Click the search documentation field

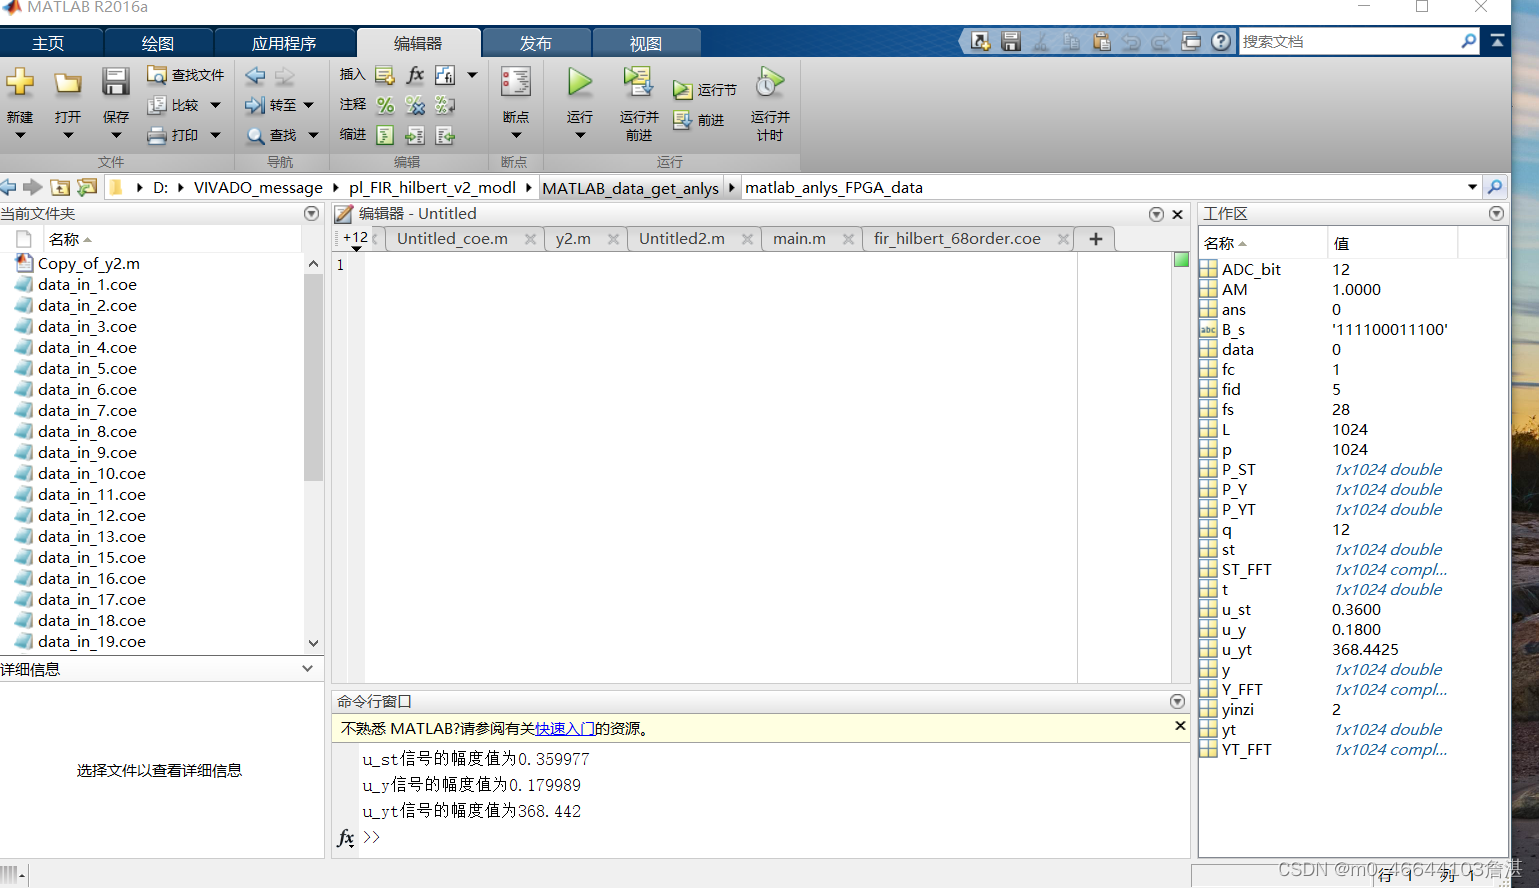tap(1348, 41)
